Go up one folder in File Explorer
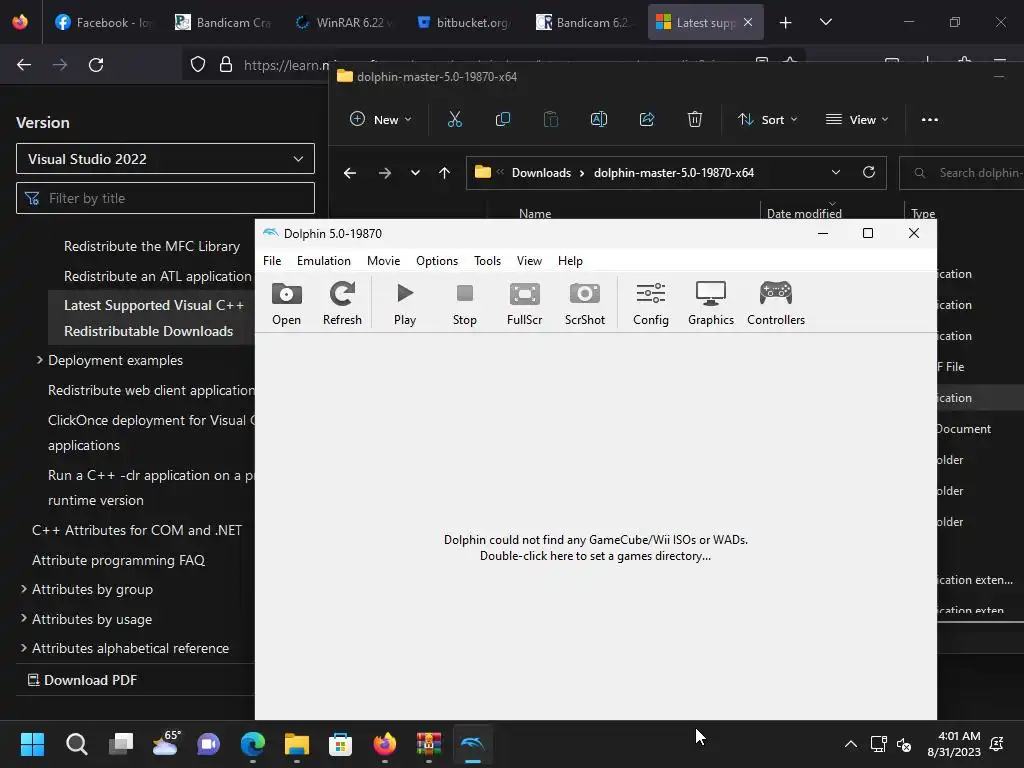Screen dimensions: 1024x768 pos(445,173)
